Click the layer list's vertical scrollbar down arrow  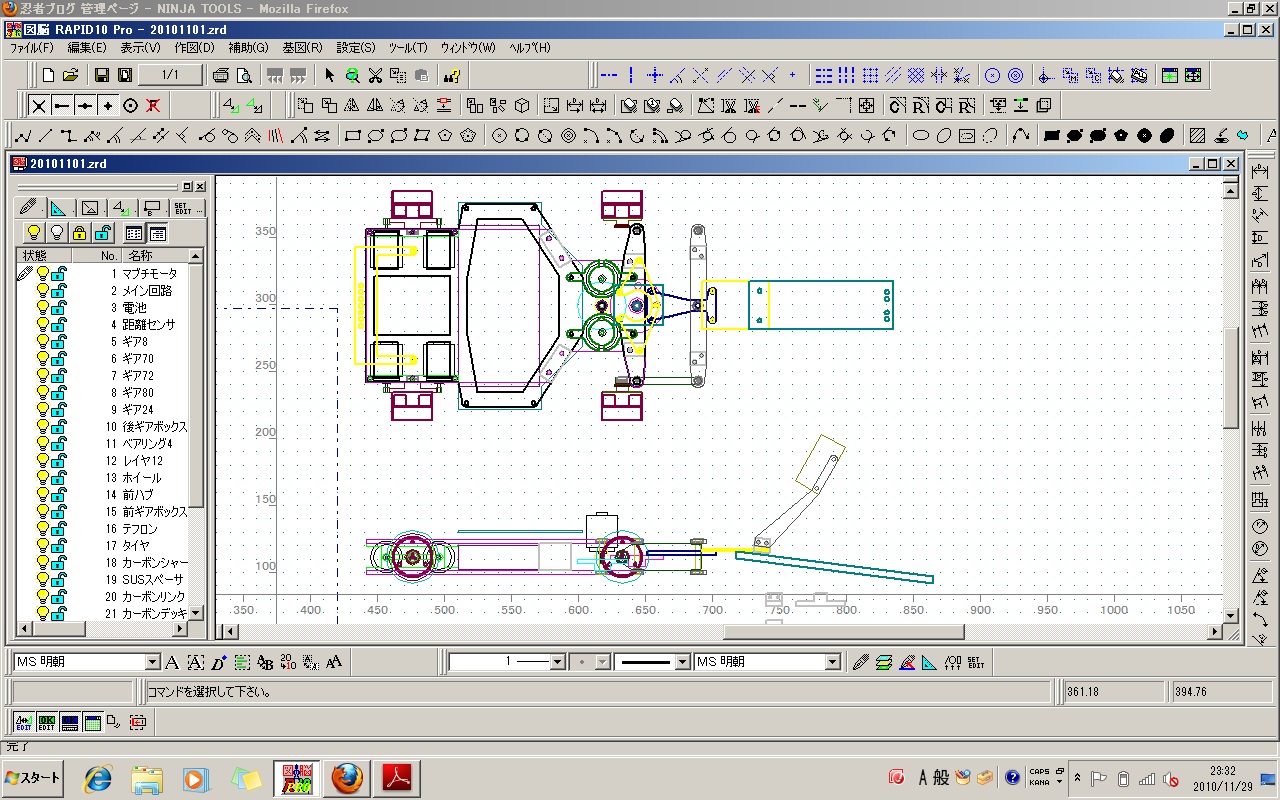point(196,613)
